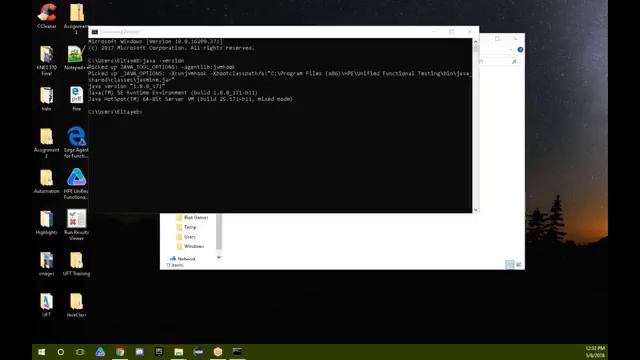
Task: Click navigation pane scroll down arrow
Action: [x=219, y=257]
